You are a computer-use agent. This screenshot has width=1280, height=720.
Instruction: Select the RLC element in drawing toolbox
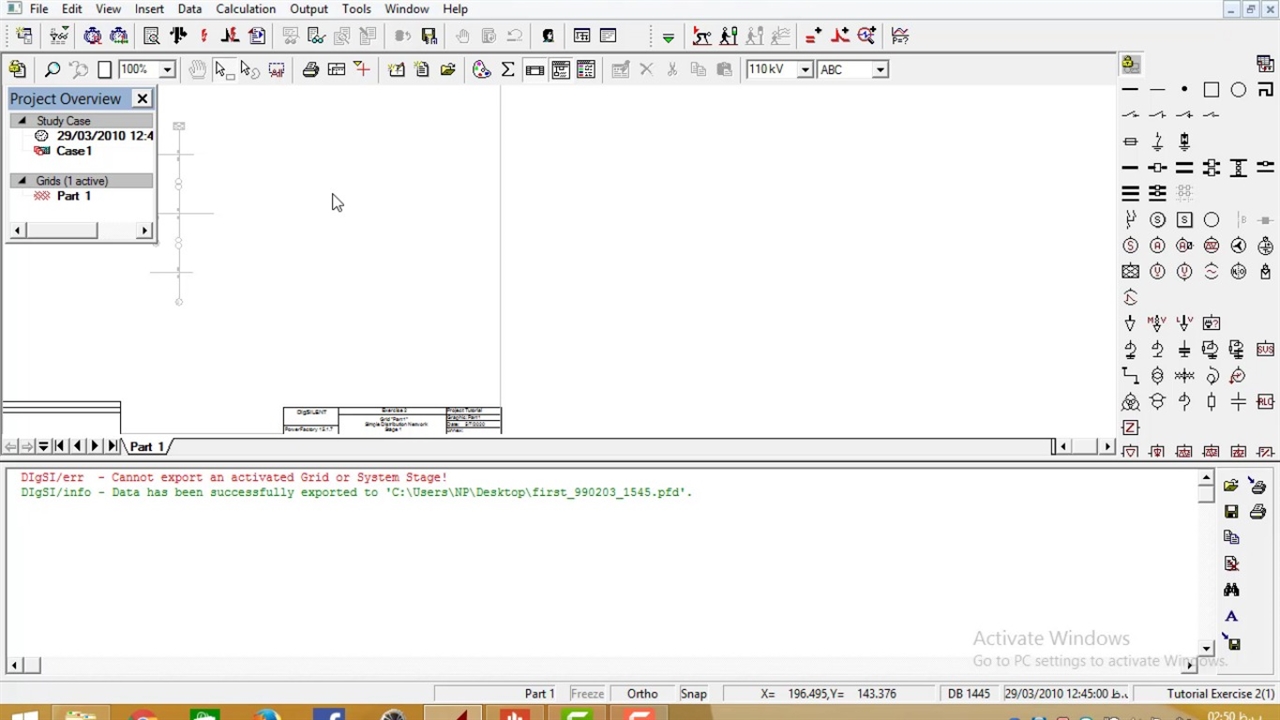point(1265,402)
